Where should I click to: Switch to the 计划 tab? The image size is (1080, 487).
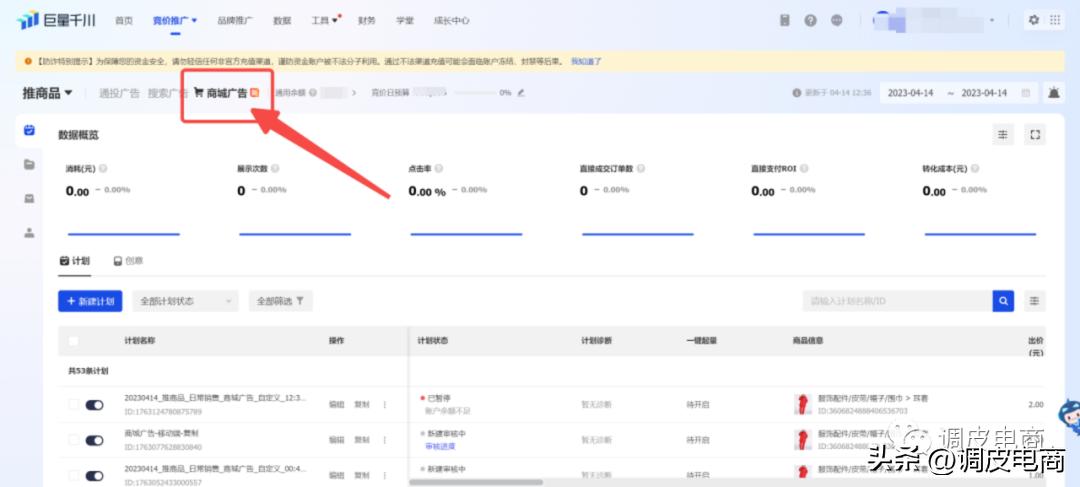click(x=74, y=261)
